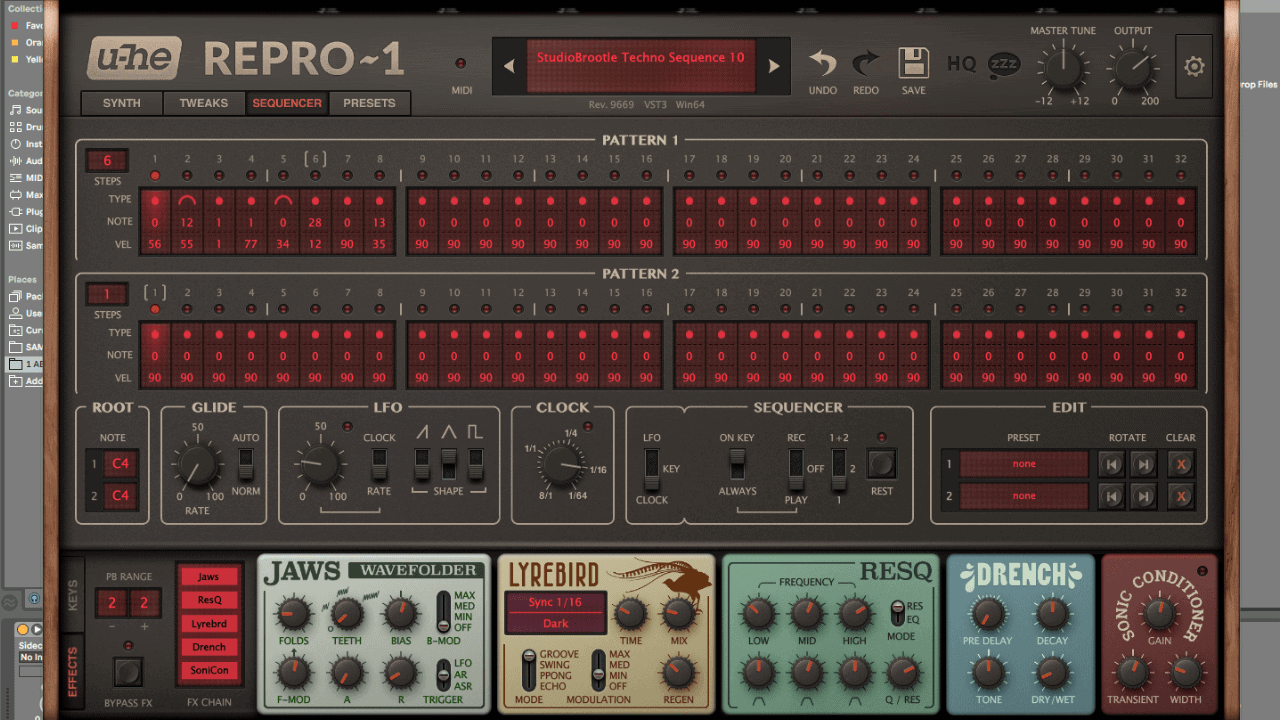Open the pattern 1 preset dropdown
This screenshot has width=1280, height=720.
pyautogui.click(x=1023, y=464)
